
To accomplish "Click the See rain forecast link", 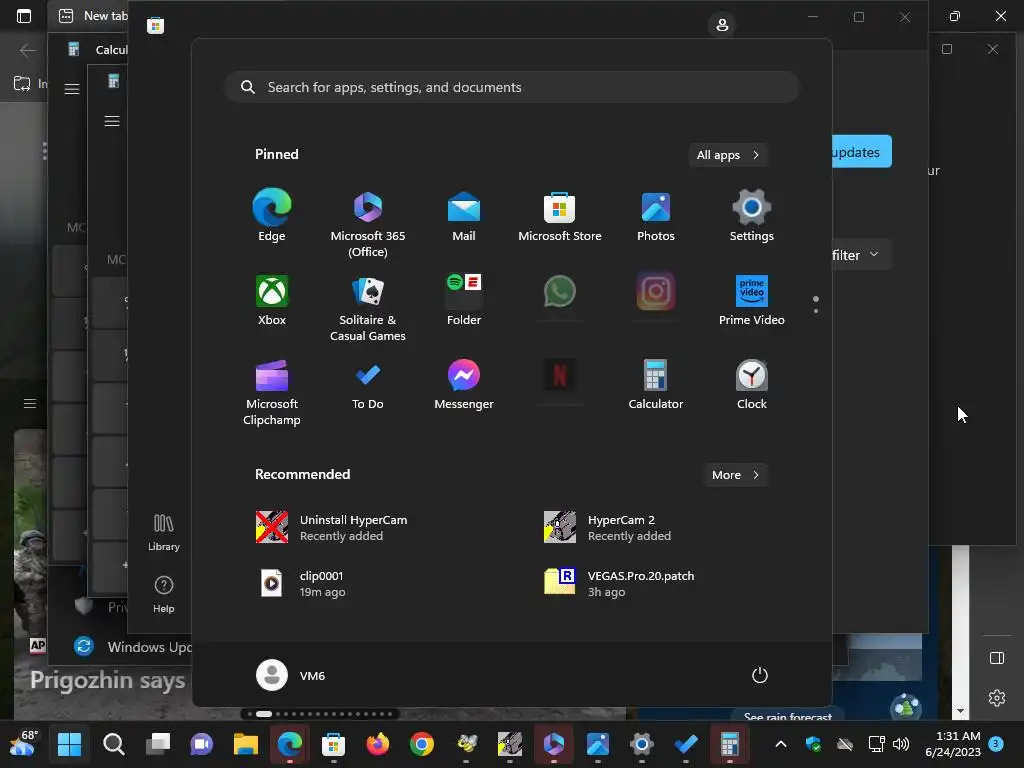I will click(x=788, y=716).
